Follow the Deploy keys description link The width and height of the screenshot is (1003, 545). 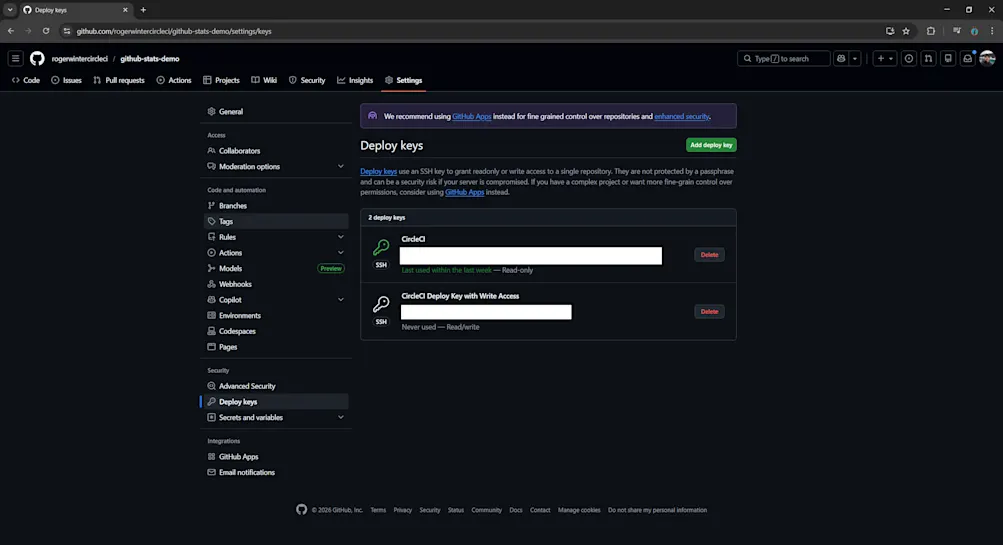(x=378, y=171)
